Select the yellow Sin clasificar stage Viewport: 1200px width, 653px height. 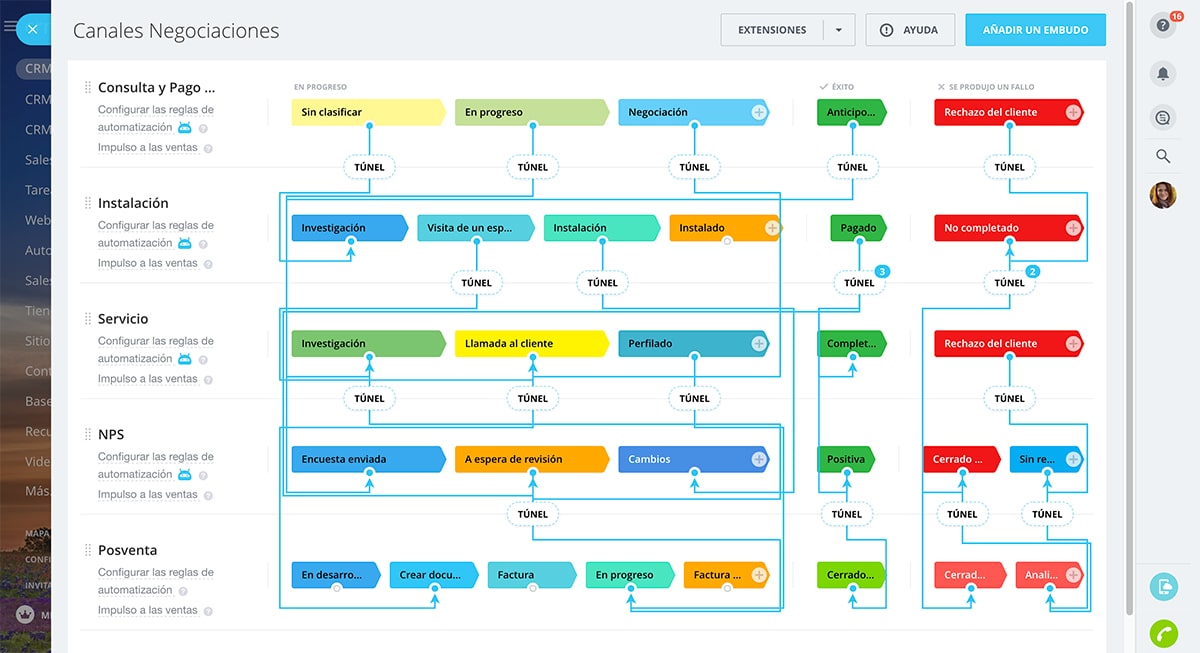[365, 113]
